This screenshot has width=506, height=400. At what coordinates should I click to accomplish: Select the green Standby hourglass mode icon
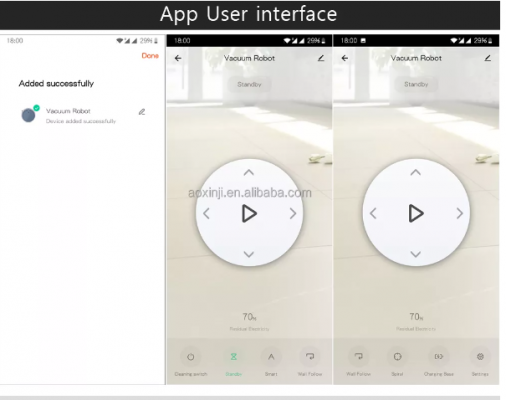tap(233, 357)
